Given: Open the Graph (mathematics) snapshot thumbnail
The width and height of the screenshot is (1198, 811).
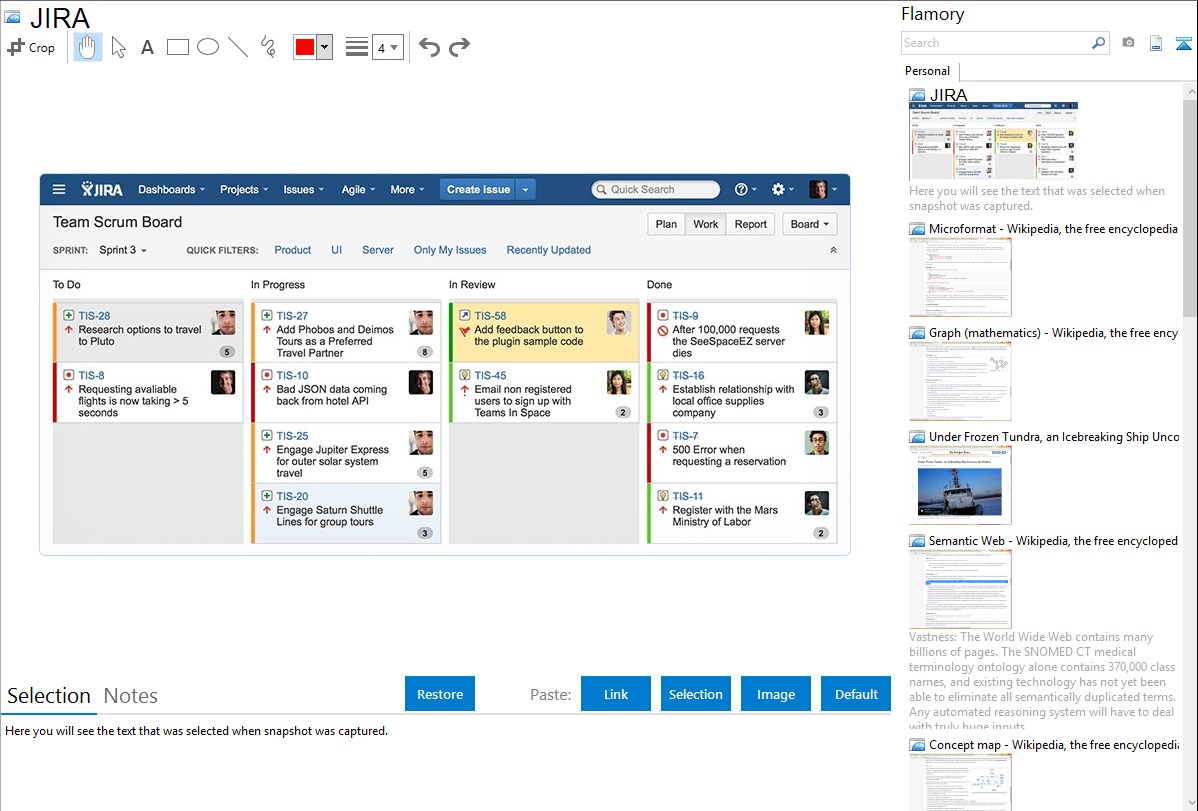Looking at the screenshot, I should [x=960, y=381].
